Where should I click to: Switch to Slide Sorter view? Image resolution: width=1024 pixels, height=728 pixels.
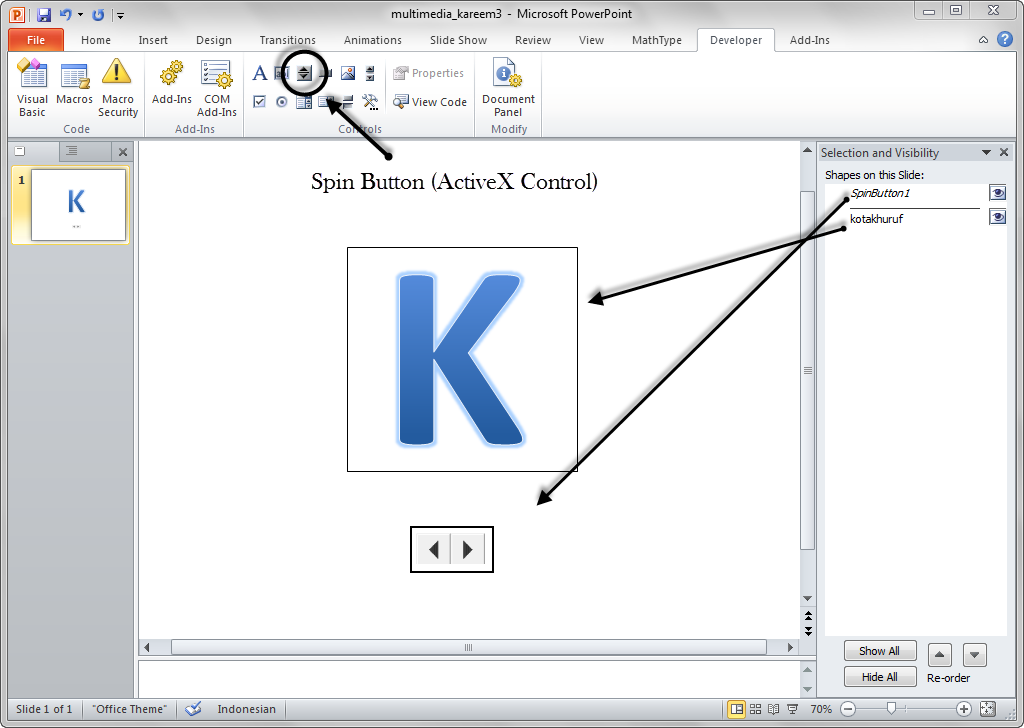[x=755, y=709]
